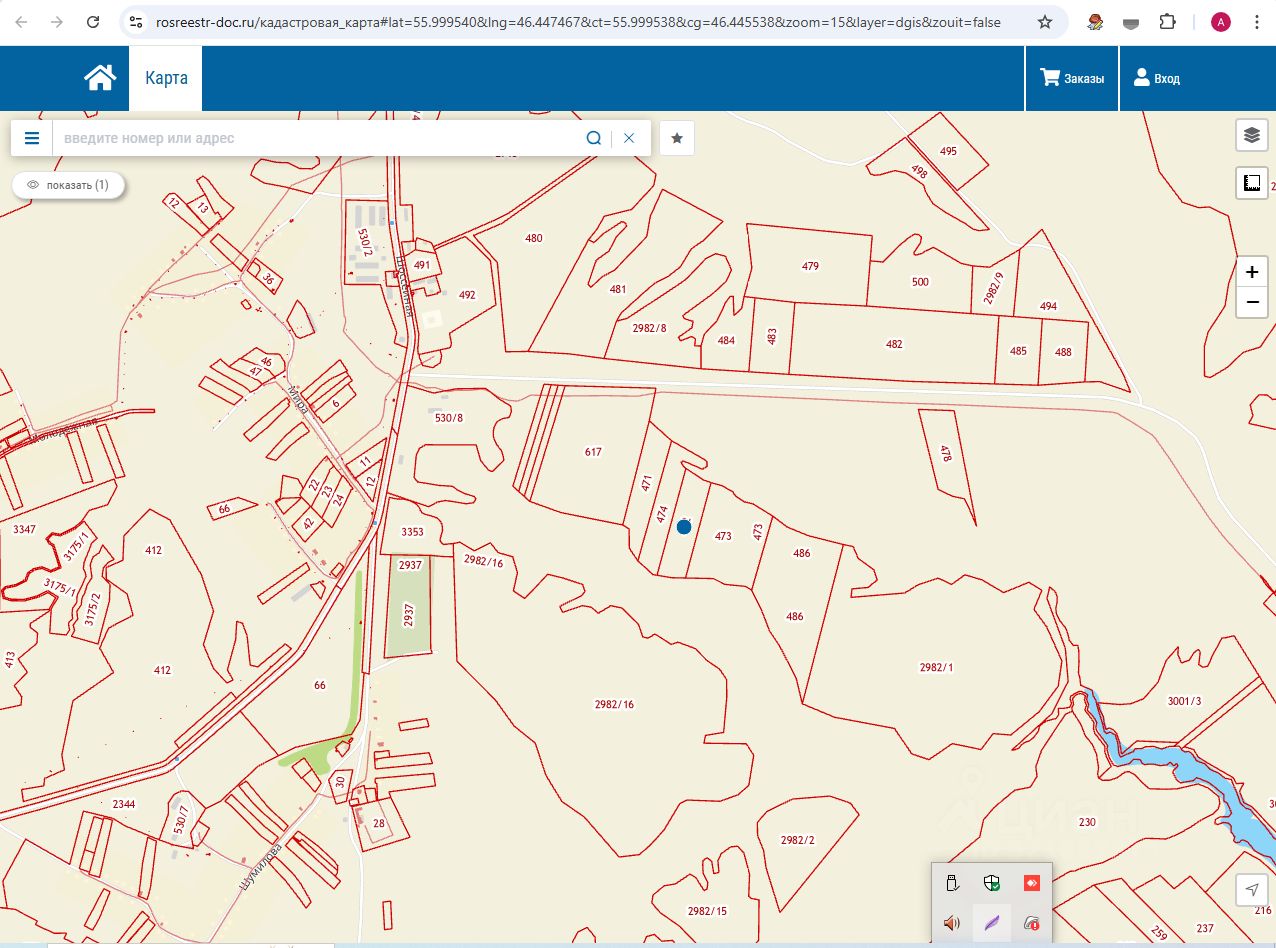Locate my position with the arrow button
Screen dimensions: 1276x948
pyautogui.click(x=1251, y=889)
